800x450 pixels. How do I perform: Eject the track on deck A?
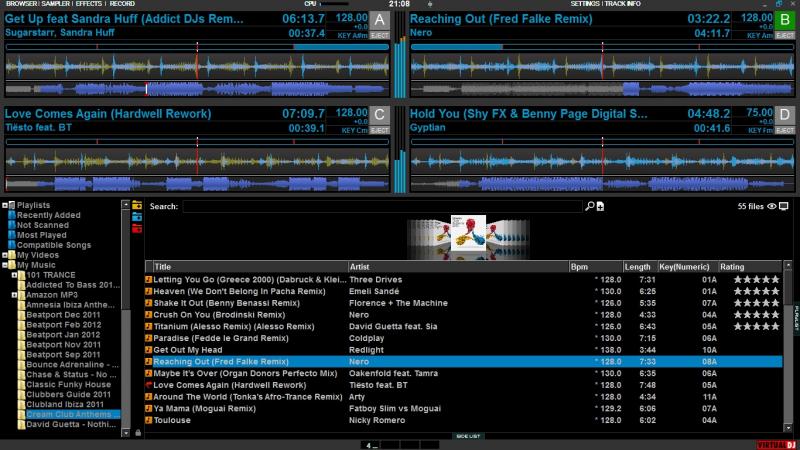[379, 36]
